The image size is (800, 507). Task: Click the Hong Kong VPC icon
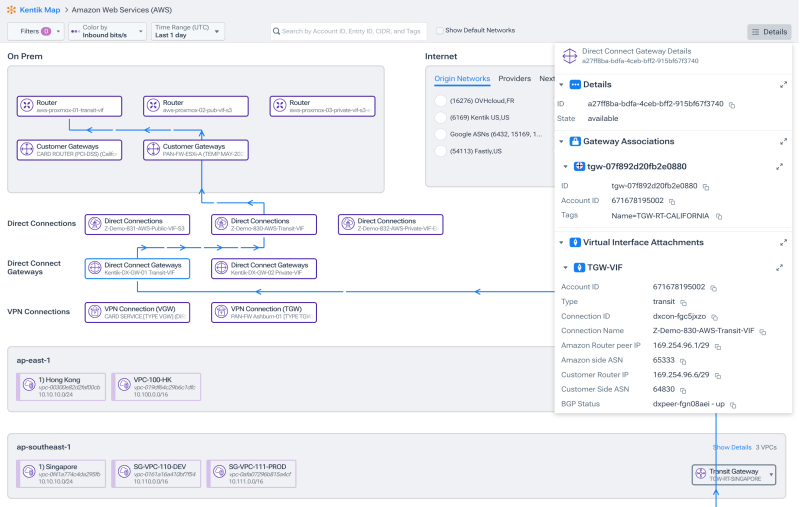(x=29, y=386)
